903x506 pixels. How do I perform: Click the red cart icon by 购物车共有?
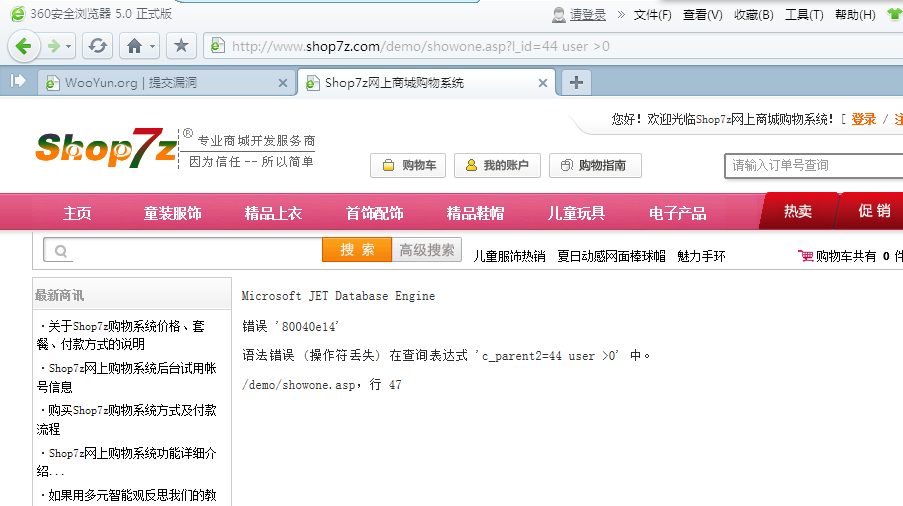pyautogui.click(x=805, y=256)
